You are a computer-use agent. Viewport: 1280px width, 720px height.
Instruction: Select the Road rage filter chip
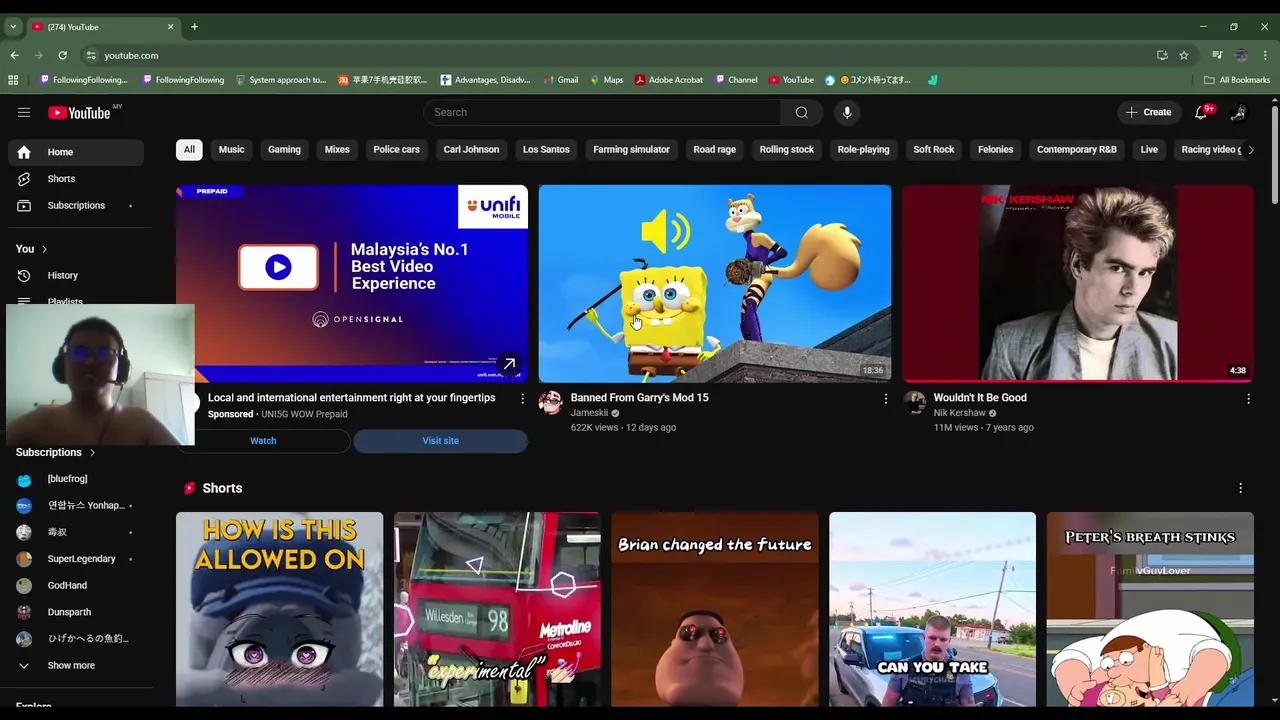click(714, 150)
